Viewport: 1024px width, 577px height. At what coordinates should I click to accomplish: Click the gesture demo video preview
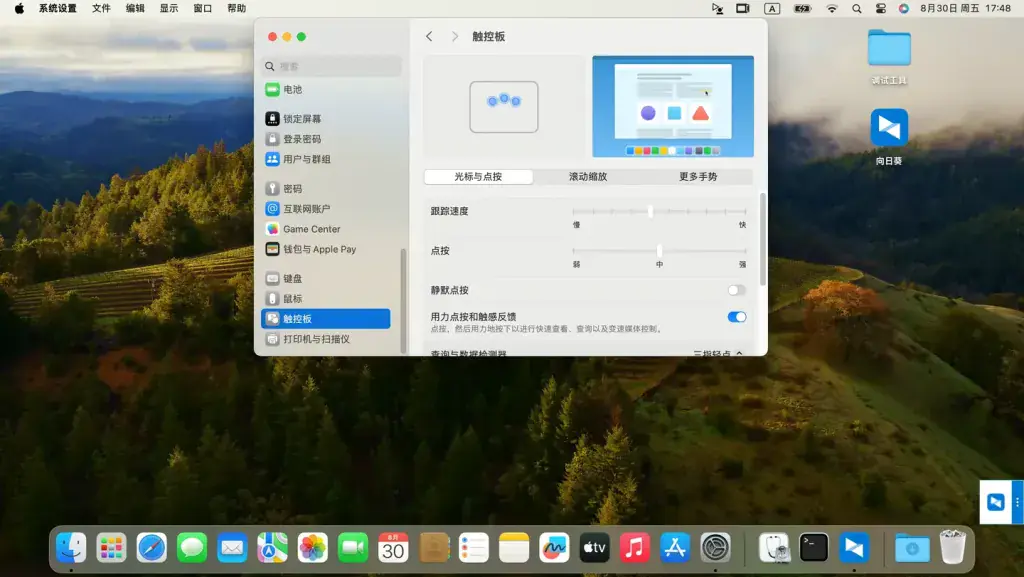tap(673, 106)
